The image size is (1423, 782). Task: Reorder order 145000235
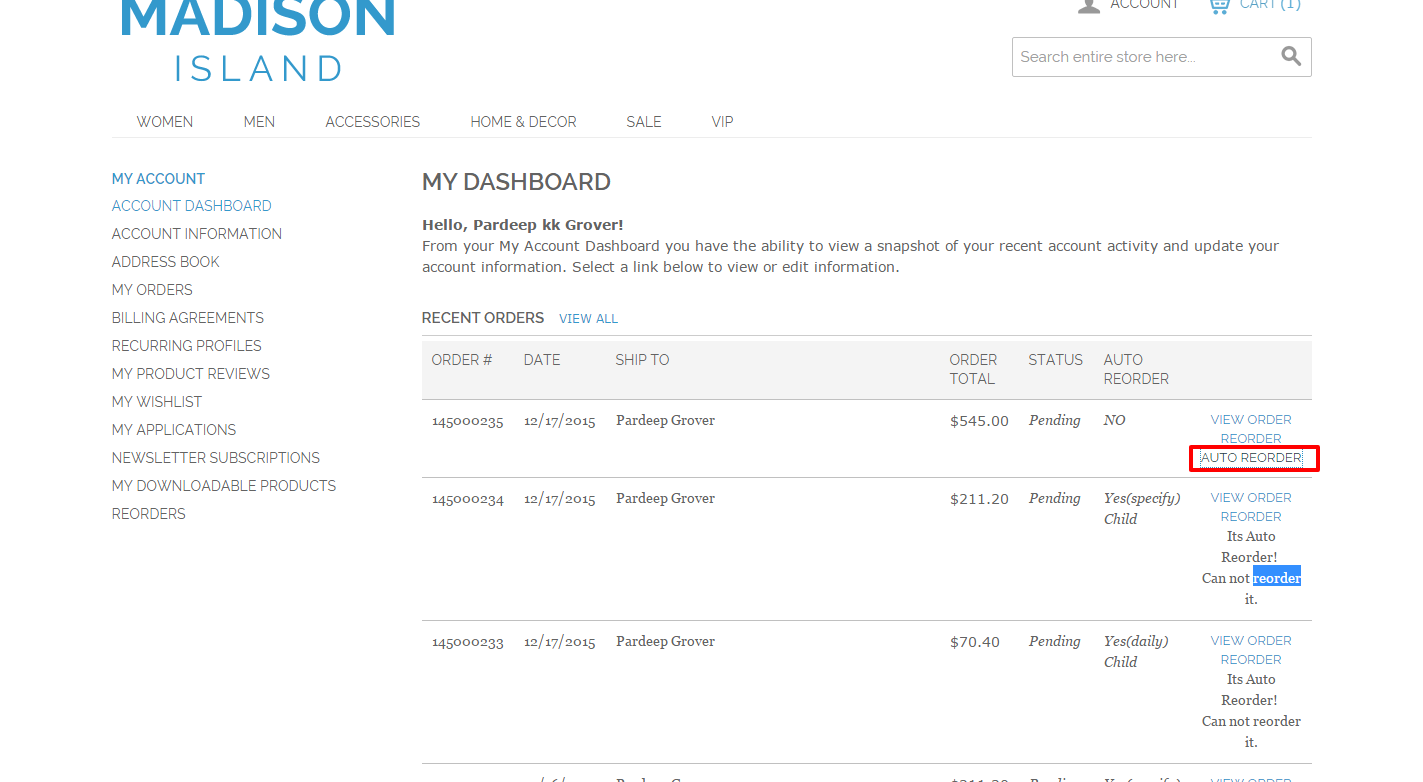(x=1251, y=439)
